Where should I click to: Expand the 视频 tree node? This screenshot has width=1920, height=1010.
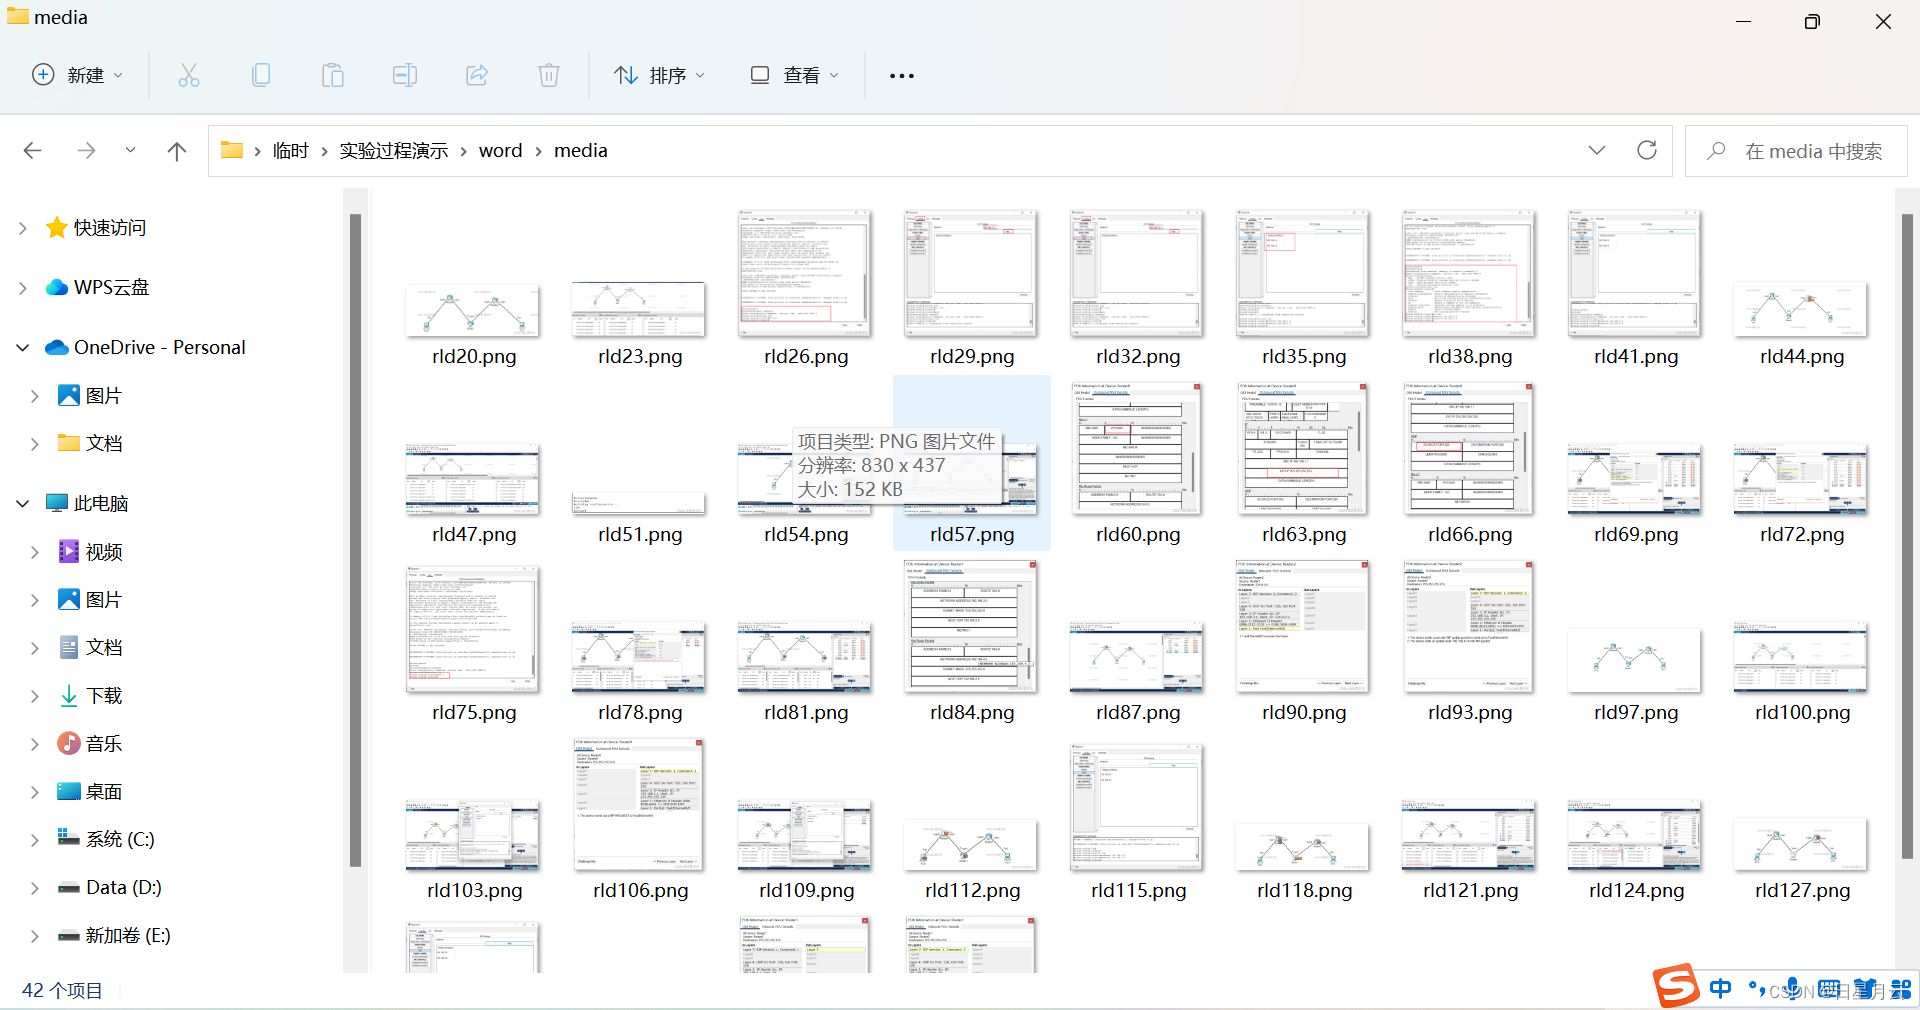(x=34, y=552)
